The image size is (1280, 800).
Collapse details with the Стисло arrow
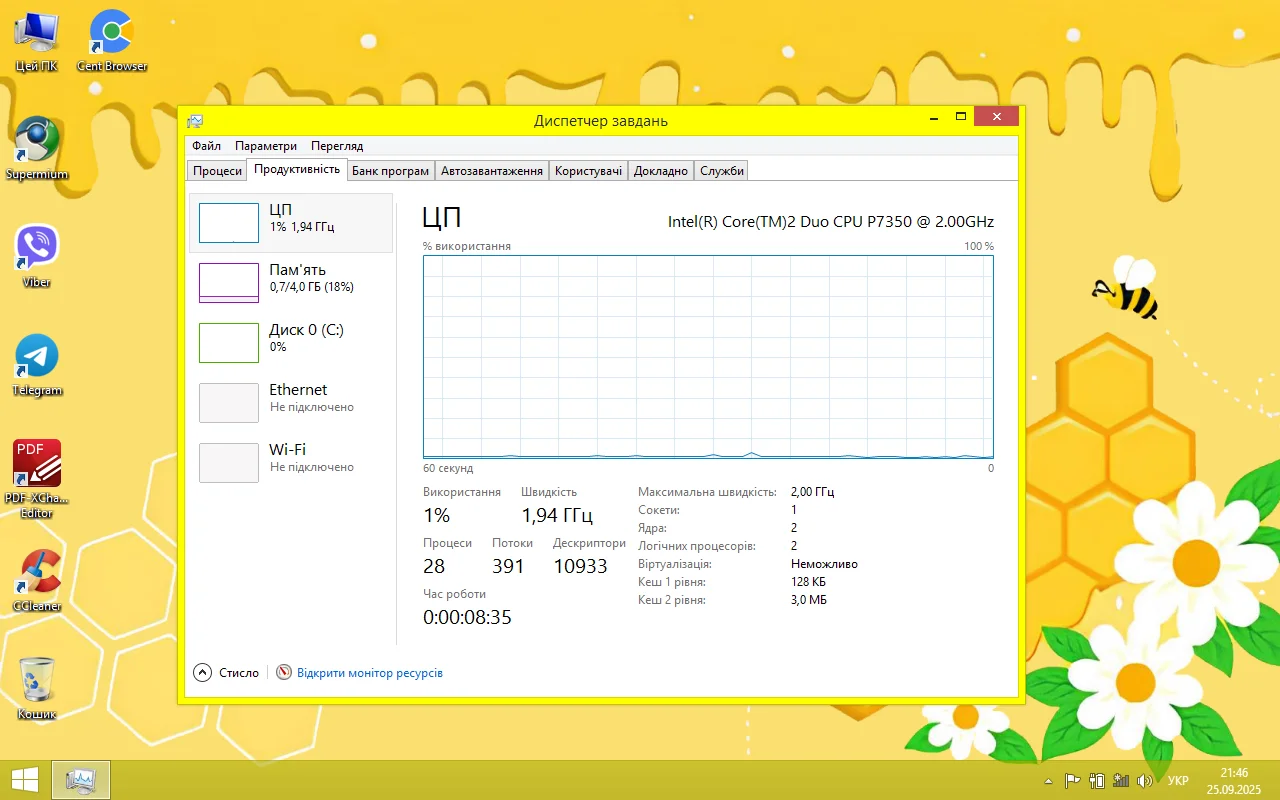(x=203, y=673)
